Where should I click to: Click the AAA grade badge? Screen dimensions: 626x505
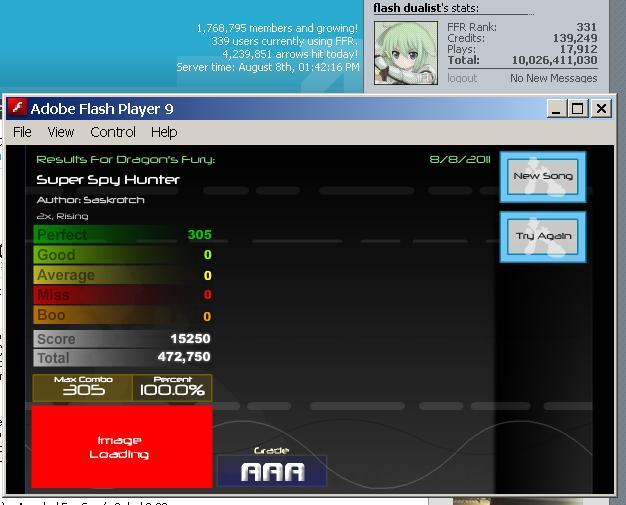(272, 471)
